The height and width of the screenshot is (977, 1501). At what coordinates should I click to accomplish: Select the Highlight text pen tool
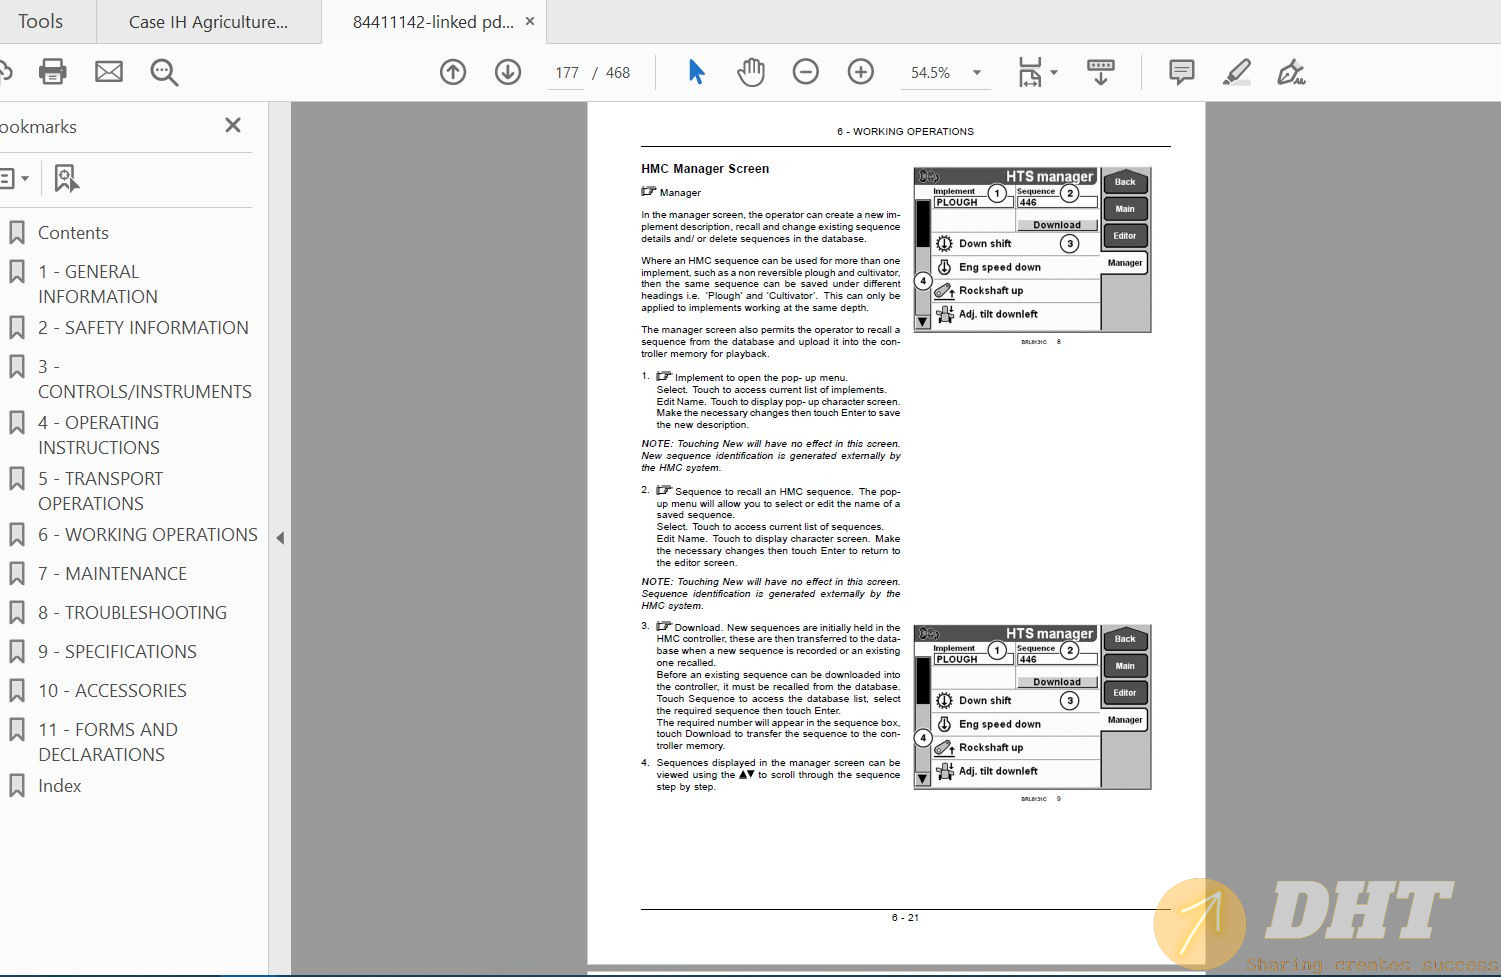1236,72
